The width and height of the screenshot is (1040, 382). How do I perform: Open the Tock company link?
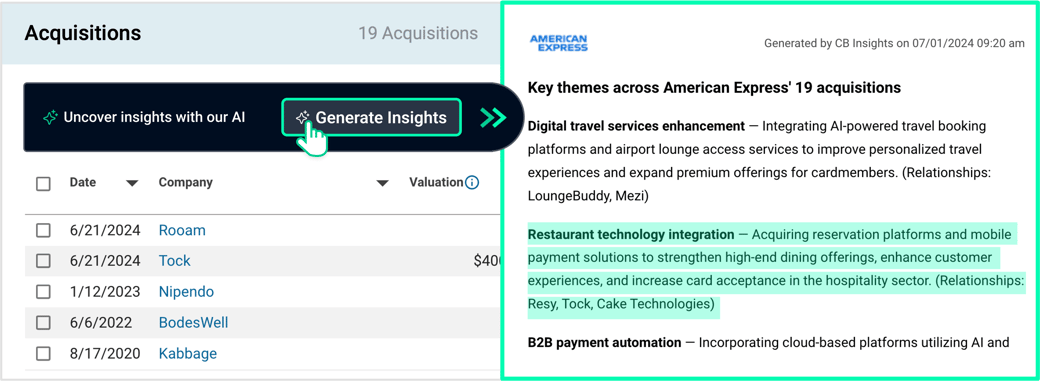click(x=174, y=261)
